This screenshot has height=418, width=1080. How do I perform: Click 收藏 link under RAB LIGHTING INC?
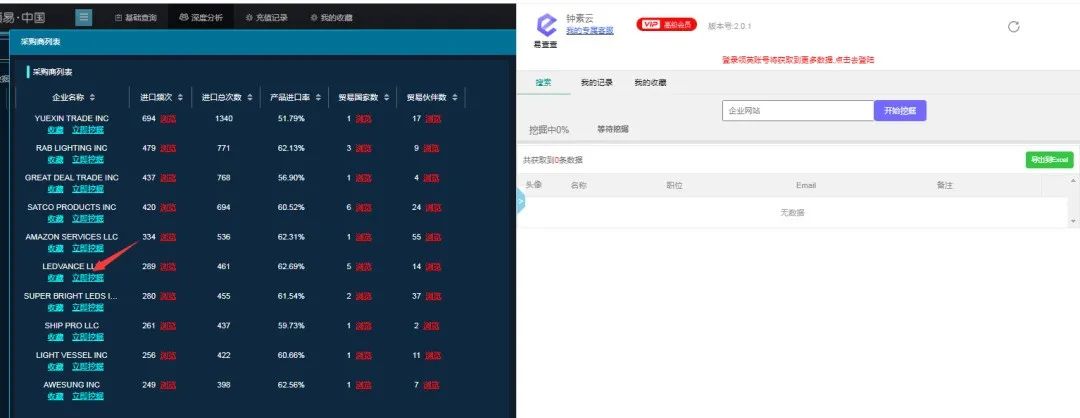[x=55, y=159]
